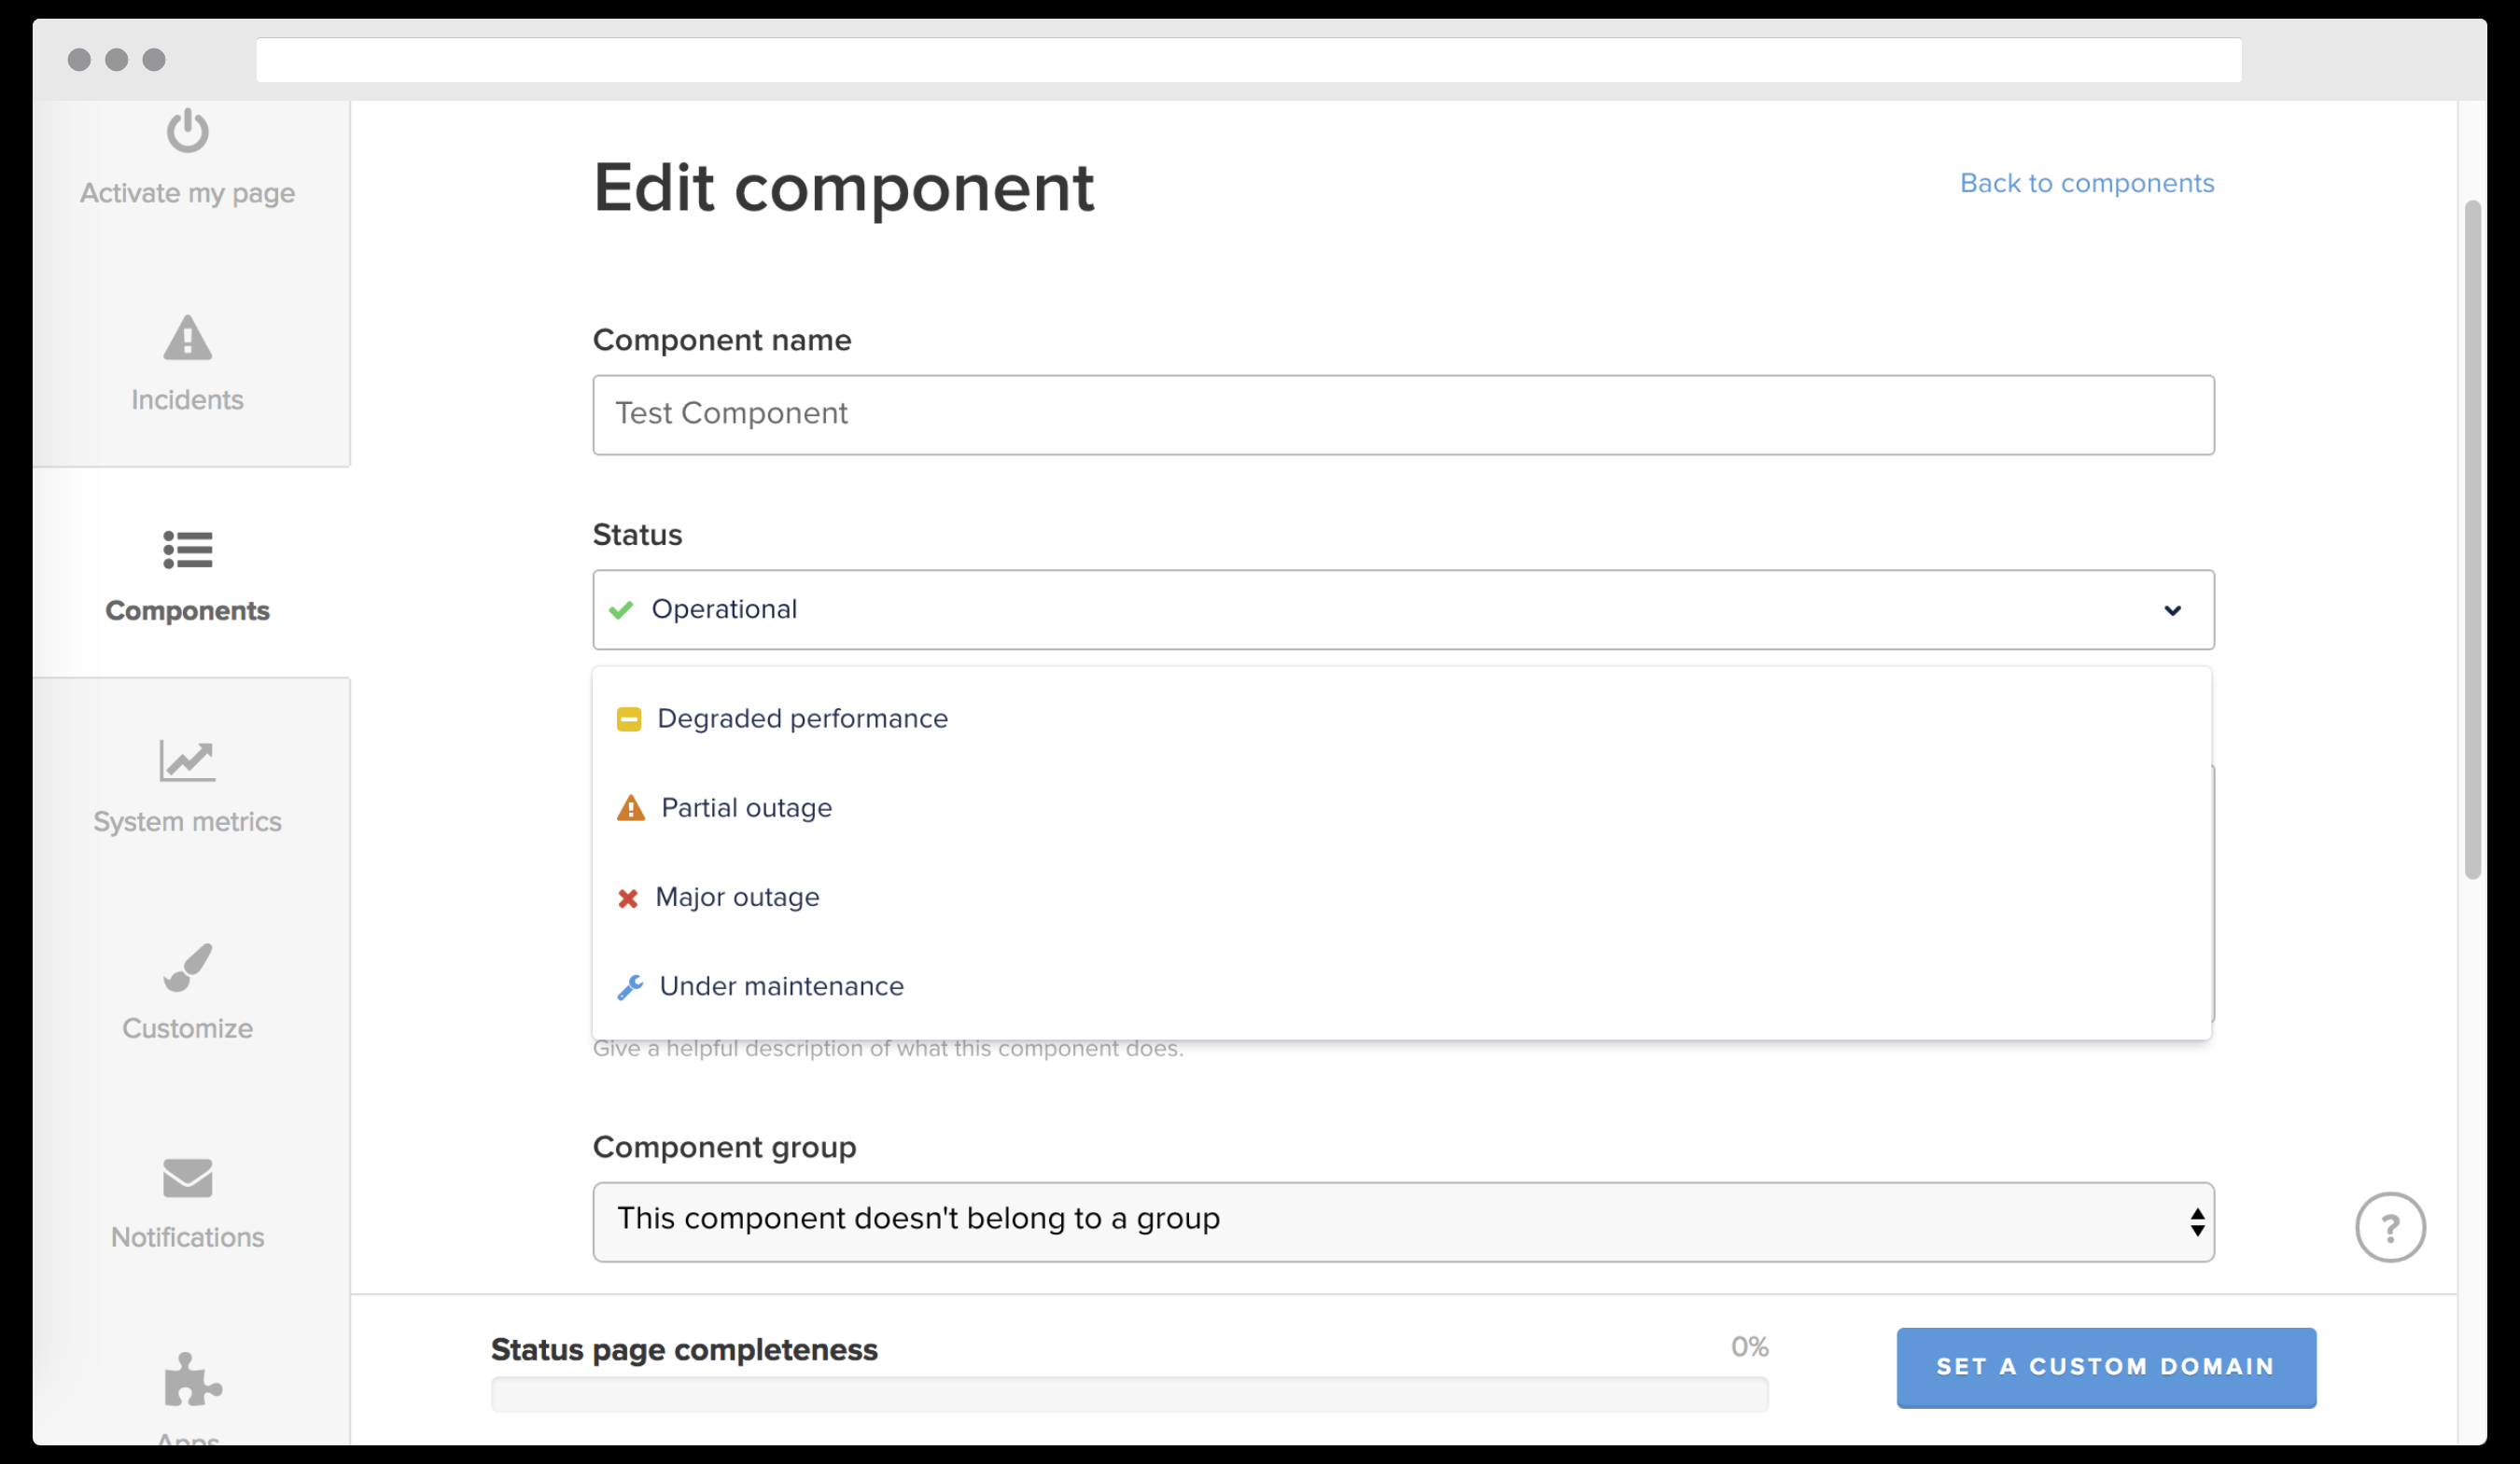Pick the Major outage option
2520x1464 pixels.
(x=737, y=897)
